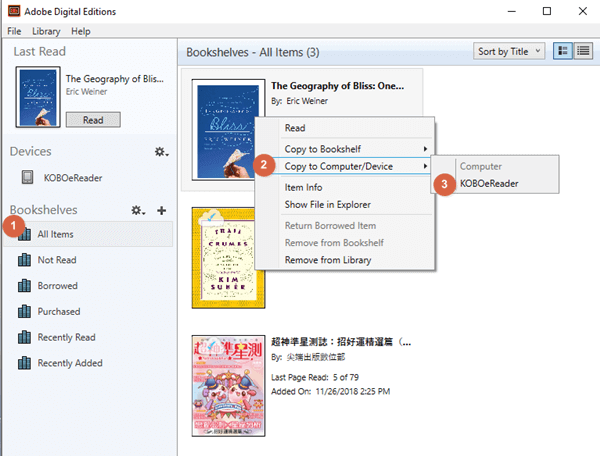Screen dimensions: 600x456
Task: Open the Bookshelves gear options menu
Action: point(138,210)
